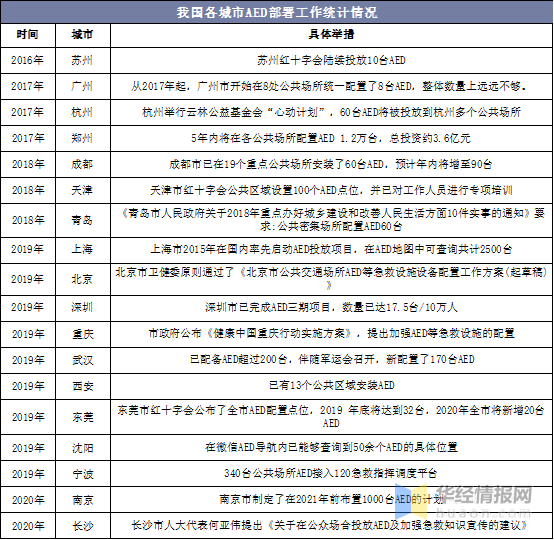Click the 宁波 city cell
The height and width of the screenshot is (540, 554).
(83, 474)
